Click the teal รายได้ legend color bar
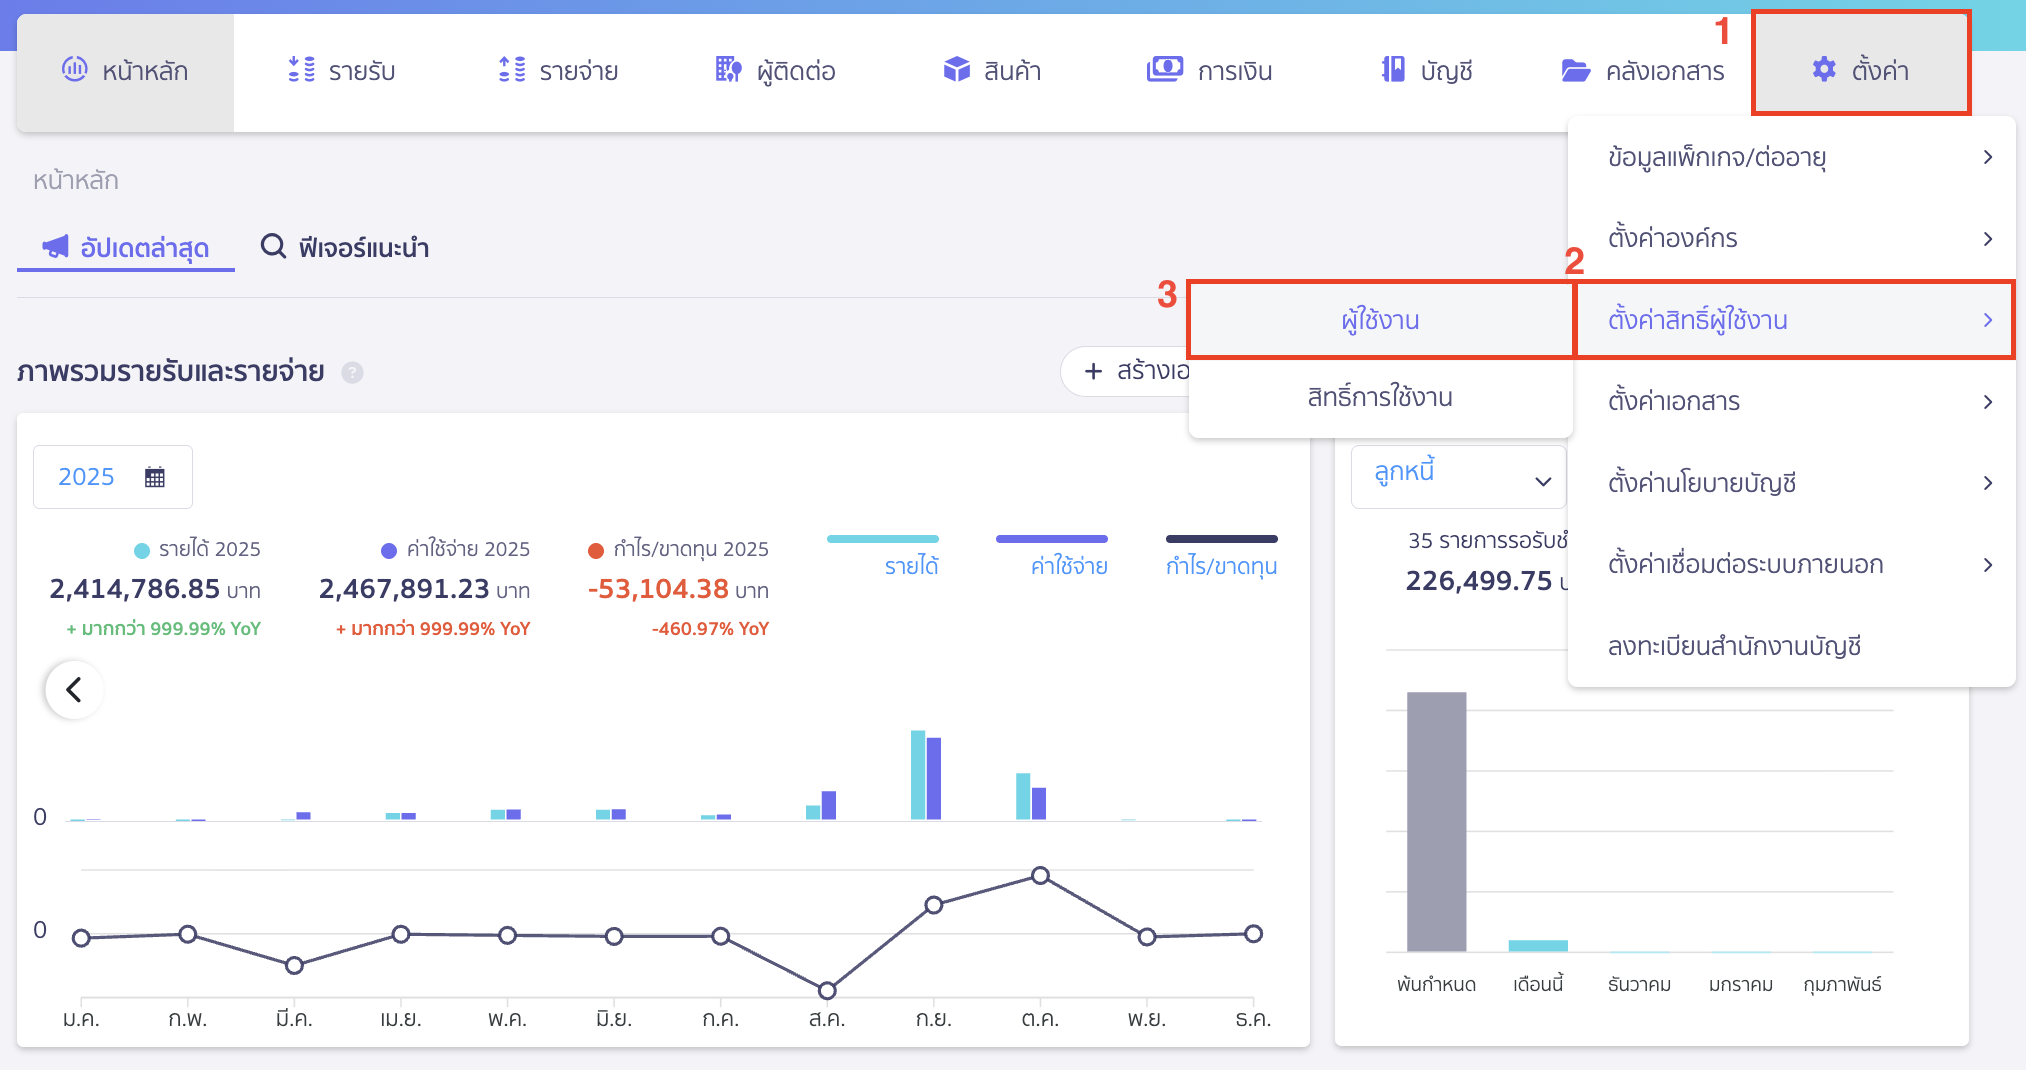The image size is (2026, 1070). tap(883, 538)
